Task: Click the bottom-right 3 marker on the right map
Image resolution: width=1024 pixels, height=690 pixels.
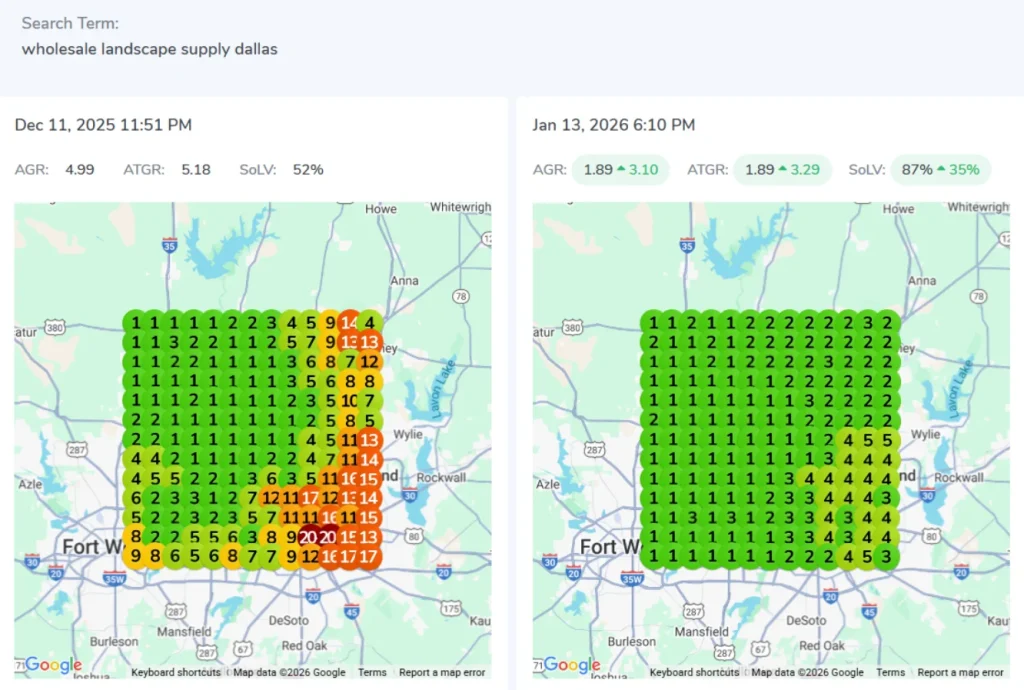Action: coord(886,555)
